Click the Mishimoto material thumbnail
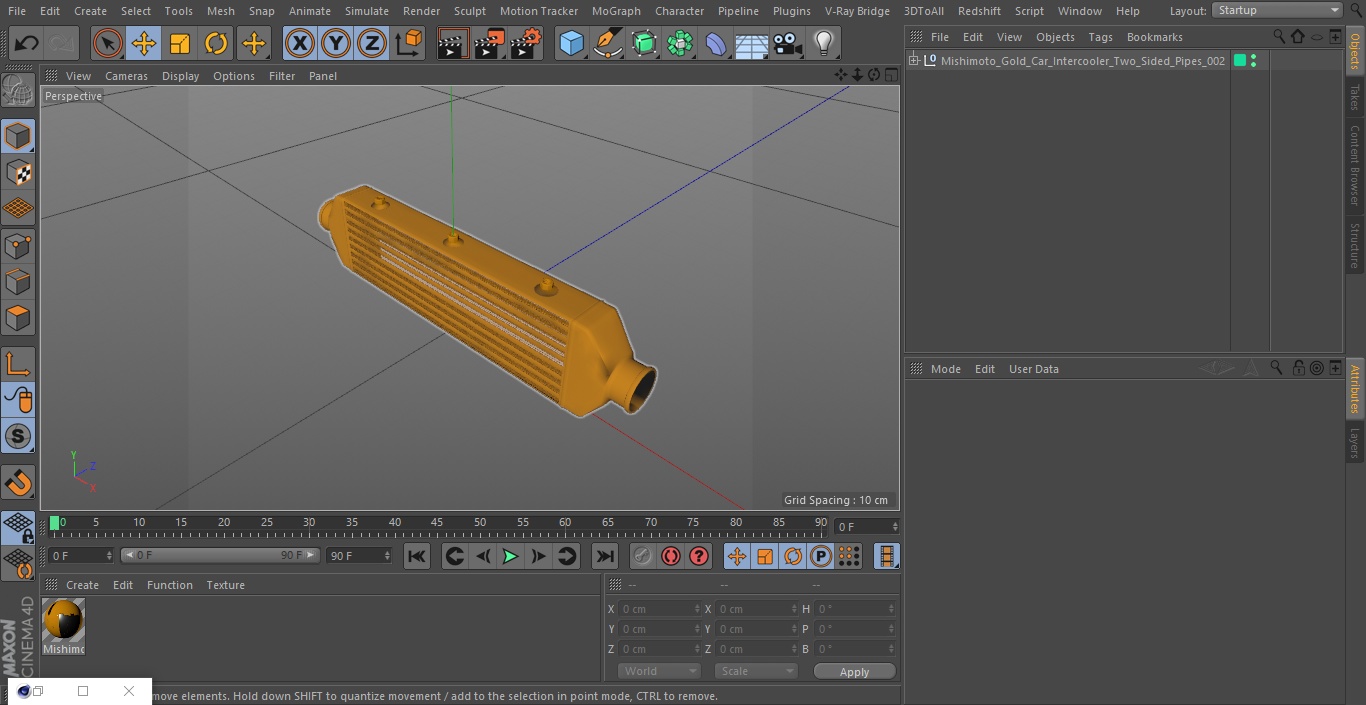Screen dimensions: 1366x705 point(64,621)
